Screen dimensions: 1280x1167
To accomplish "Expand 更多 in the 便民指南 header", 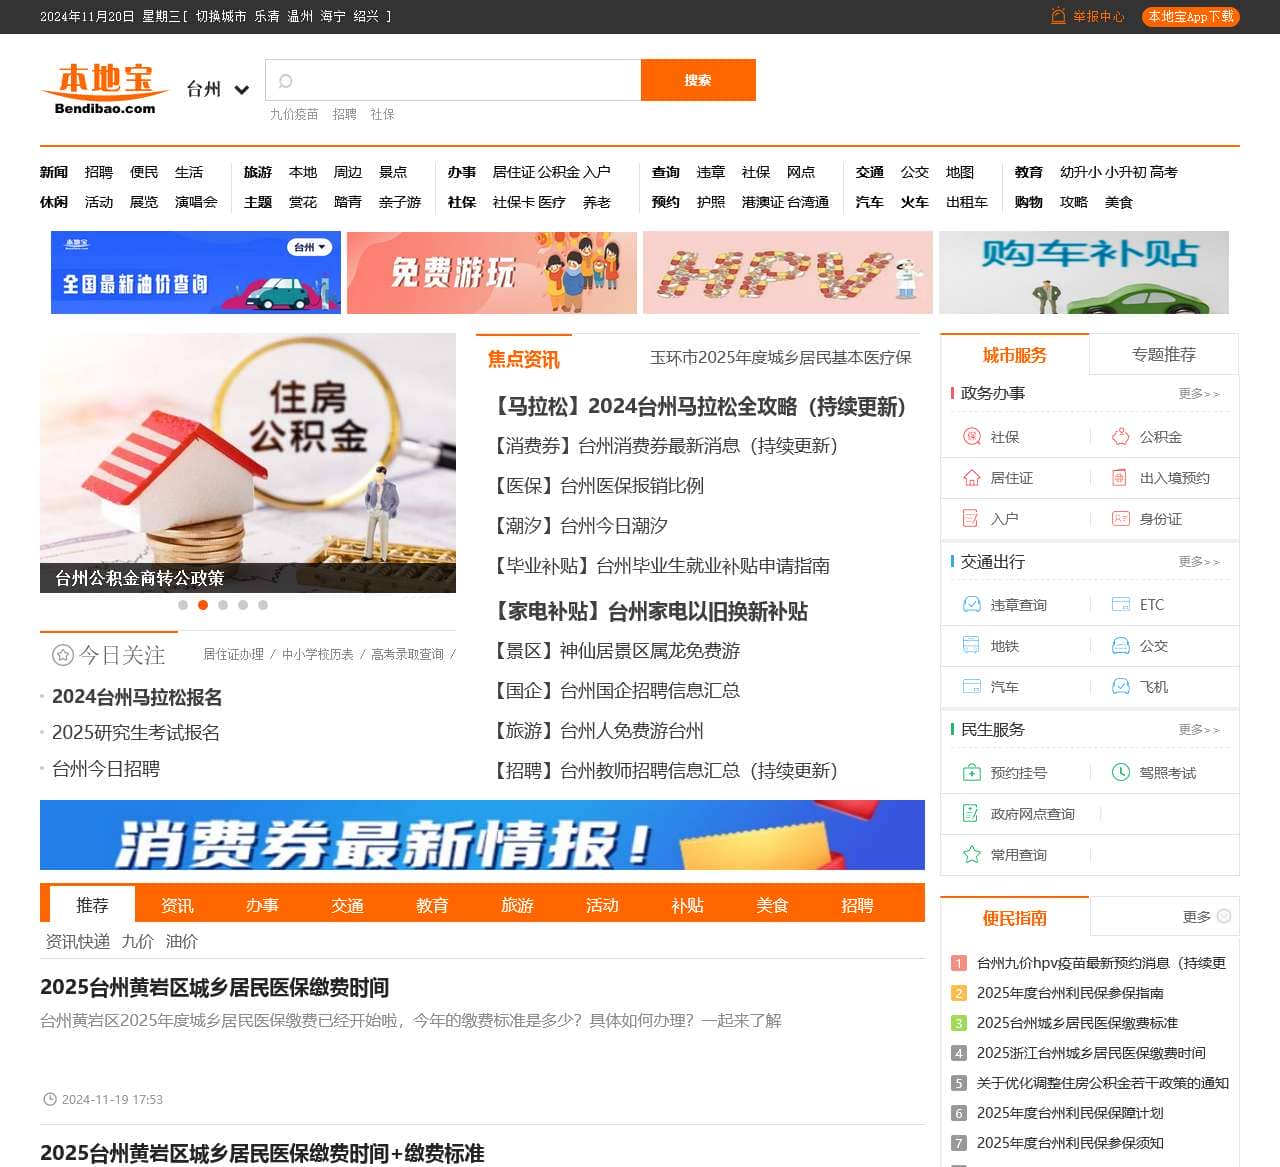I will pos(1206,917).
